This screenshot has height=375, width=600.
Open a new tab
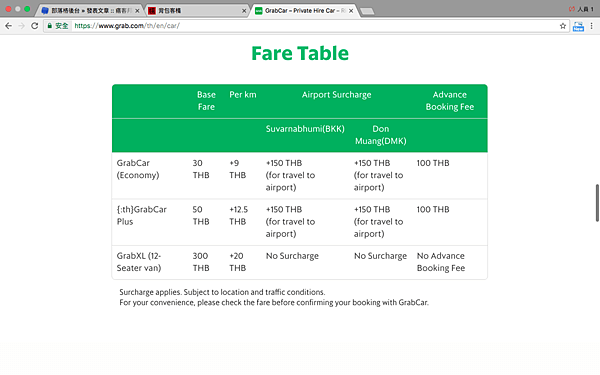coord(367,11)
